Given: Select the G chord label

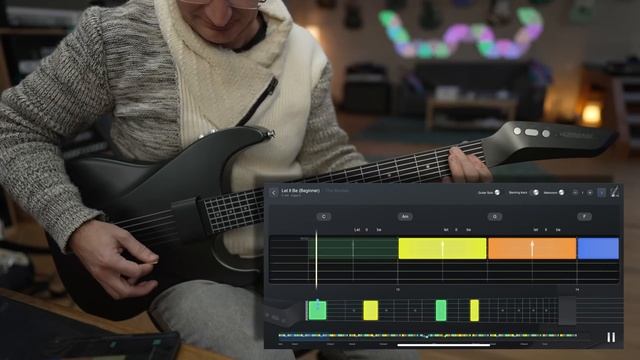Looking at the screenshot, I should click(x=495, y=217).
